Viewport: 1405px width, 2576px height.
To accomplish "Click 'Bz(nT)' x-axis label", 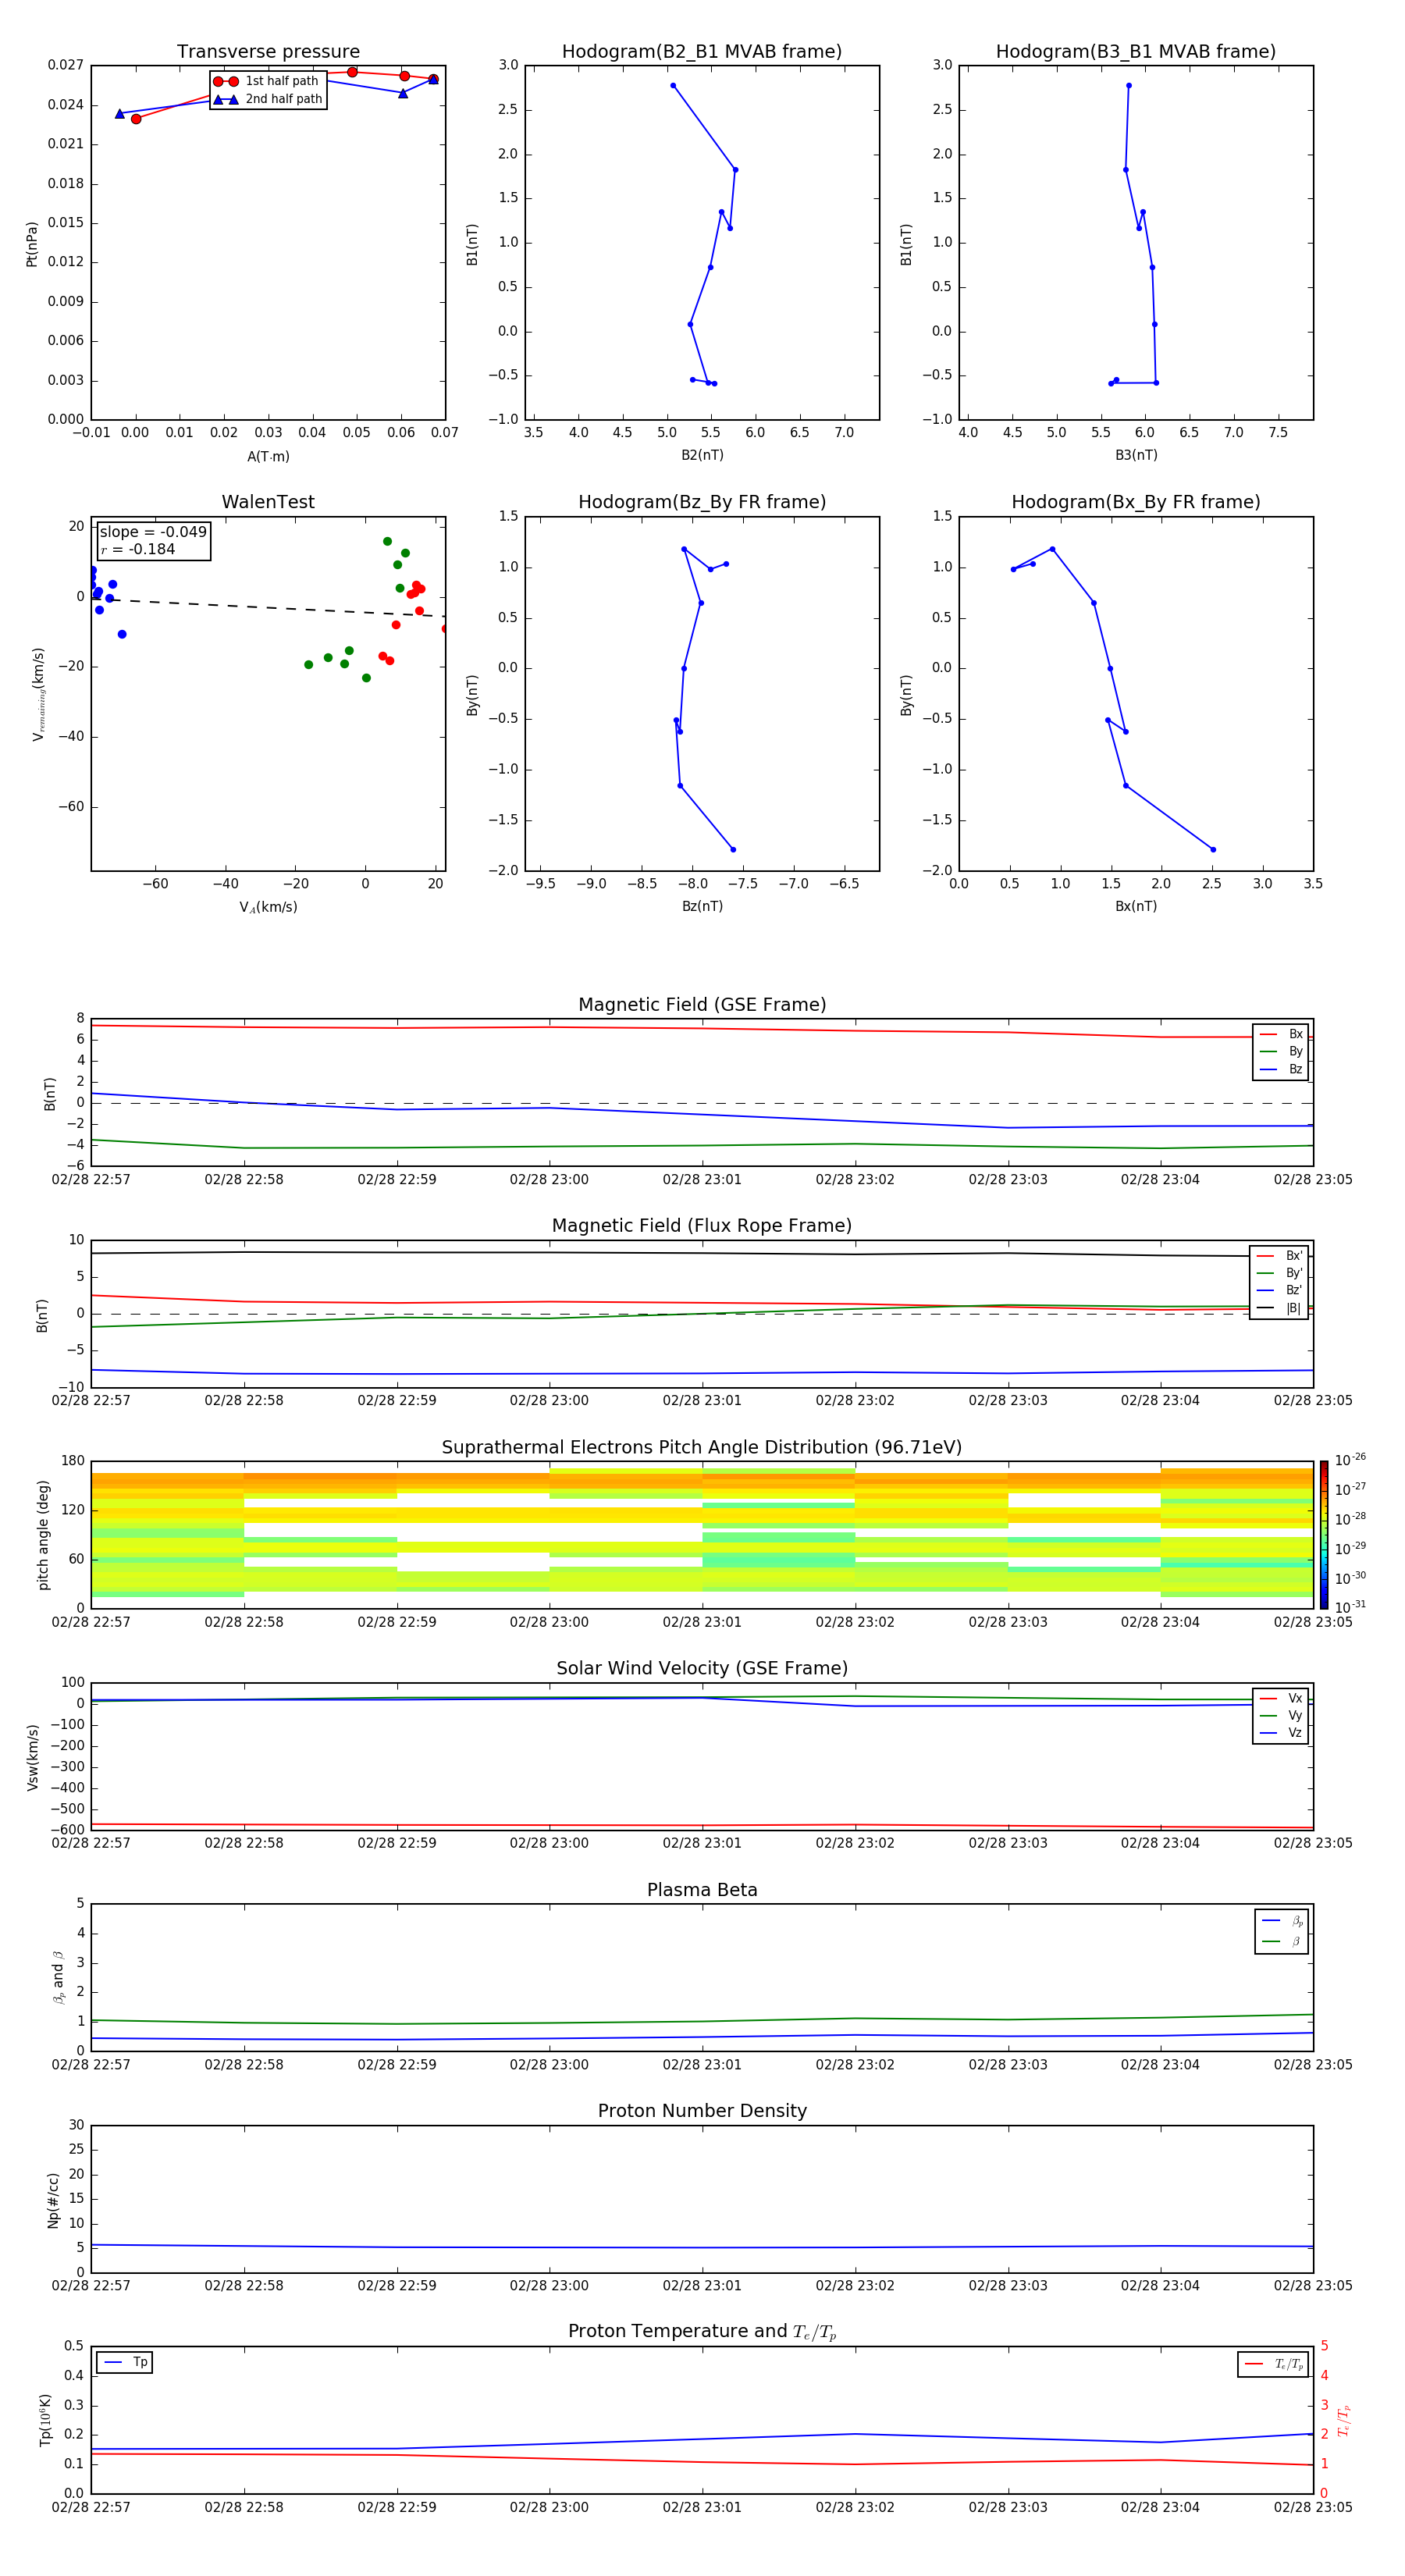I will (702, 906).
